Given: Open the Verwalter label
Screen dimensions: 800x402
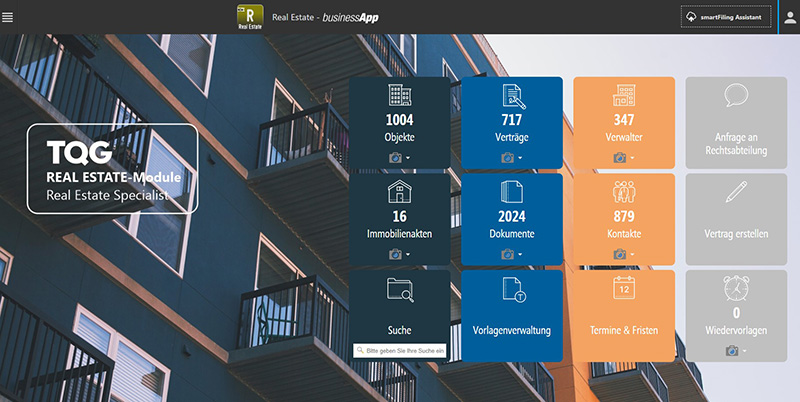Looking at the screenshot, I should (624, 137).
